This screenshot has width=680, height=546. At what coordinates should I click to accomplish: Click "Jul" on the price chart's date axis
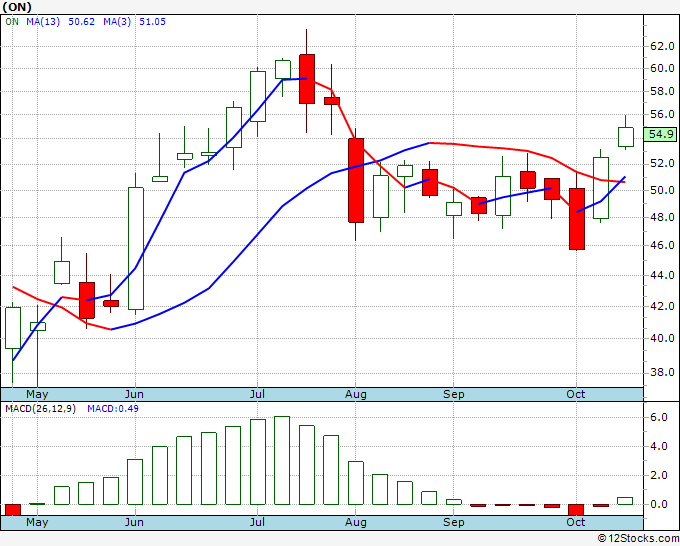(x=257, y=394)
